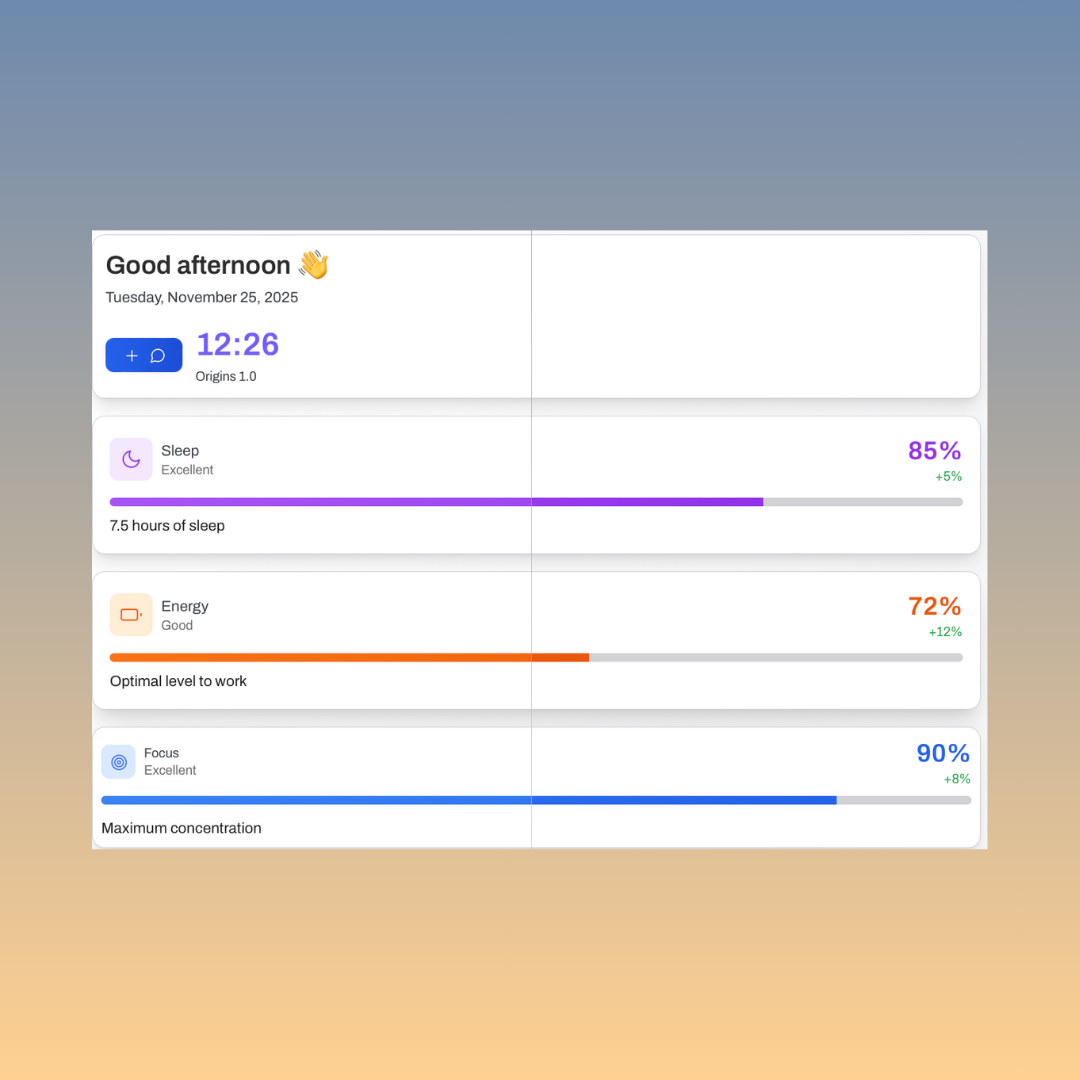The image size is (1080, 1080).
Task: Expand the Energy card details
Action: click(x=537, y=640)
